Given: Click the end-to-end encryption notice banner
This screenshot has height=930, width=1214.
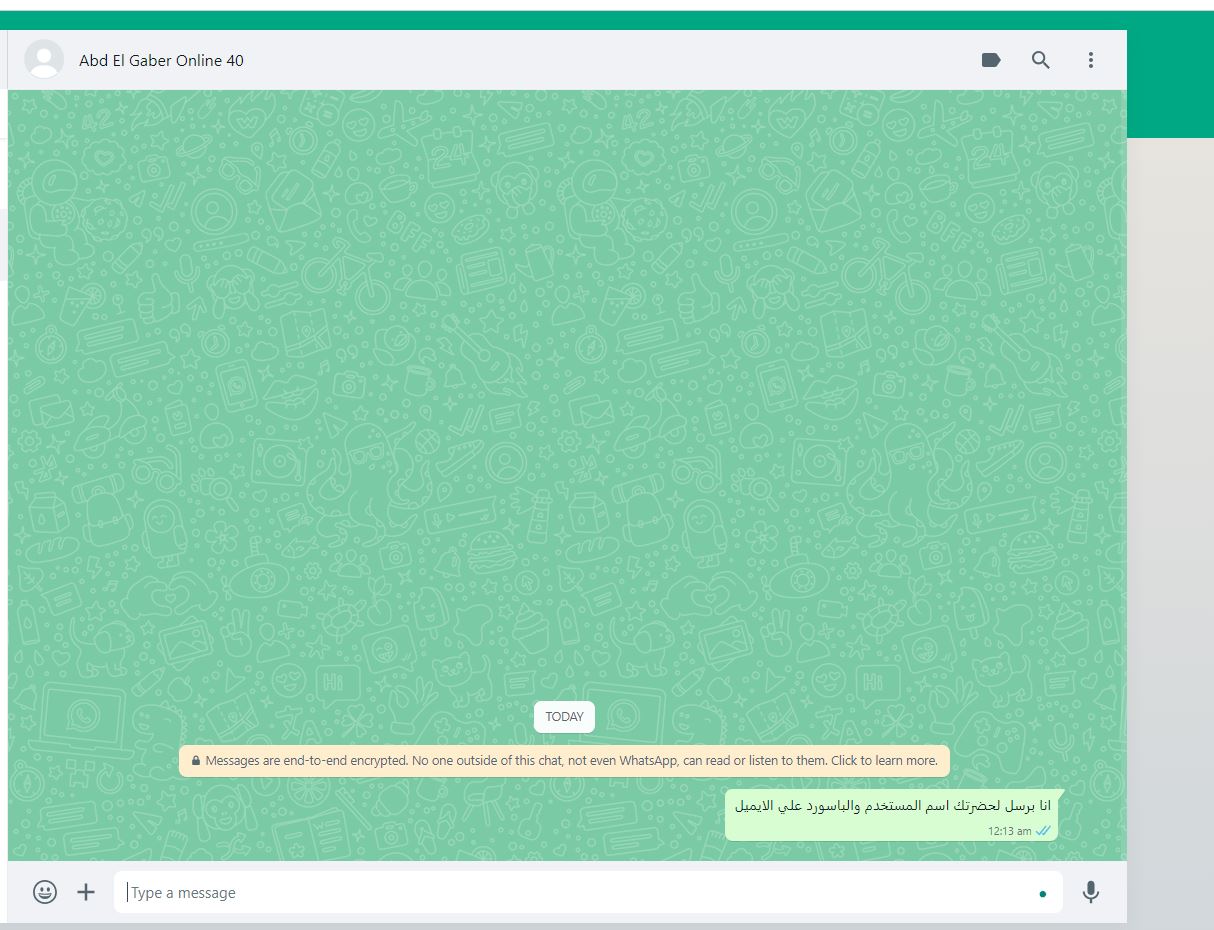Looking at the screenshot, I should coord(564,760).
